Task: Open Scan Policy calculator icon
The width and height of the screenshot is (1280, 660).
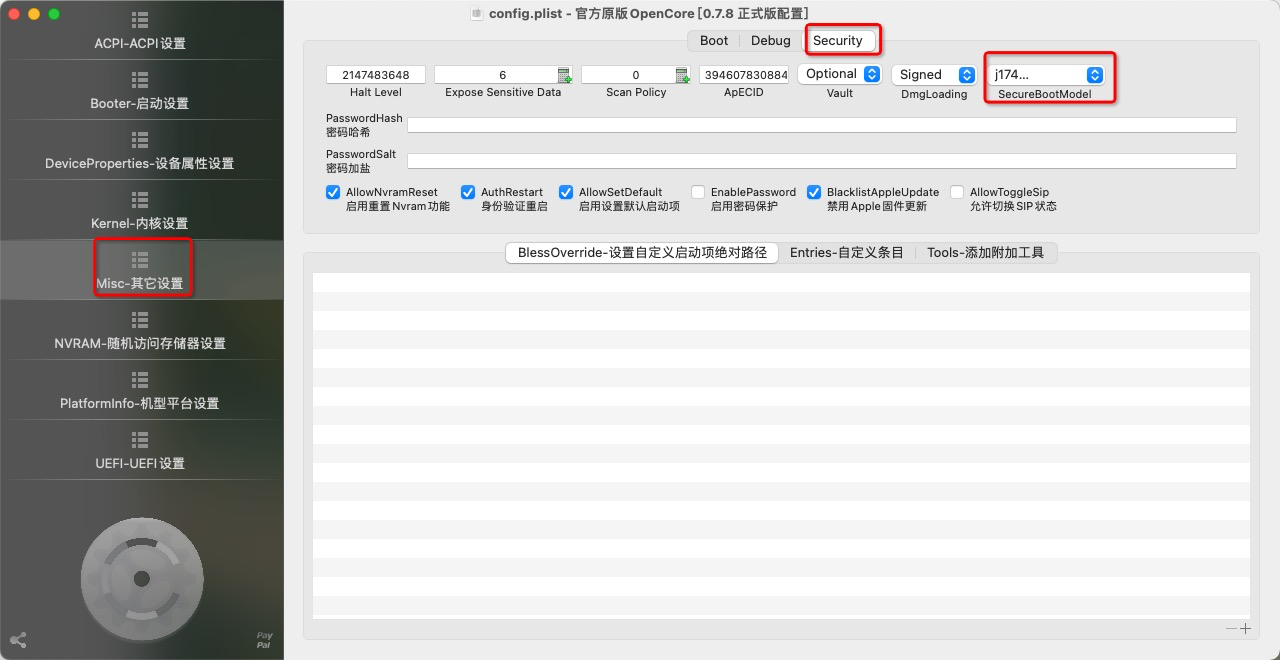Action: pyautogui.click(x=683, y=75)
